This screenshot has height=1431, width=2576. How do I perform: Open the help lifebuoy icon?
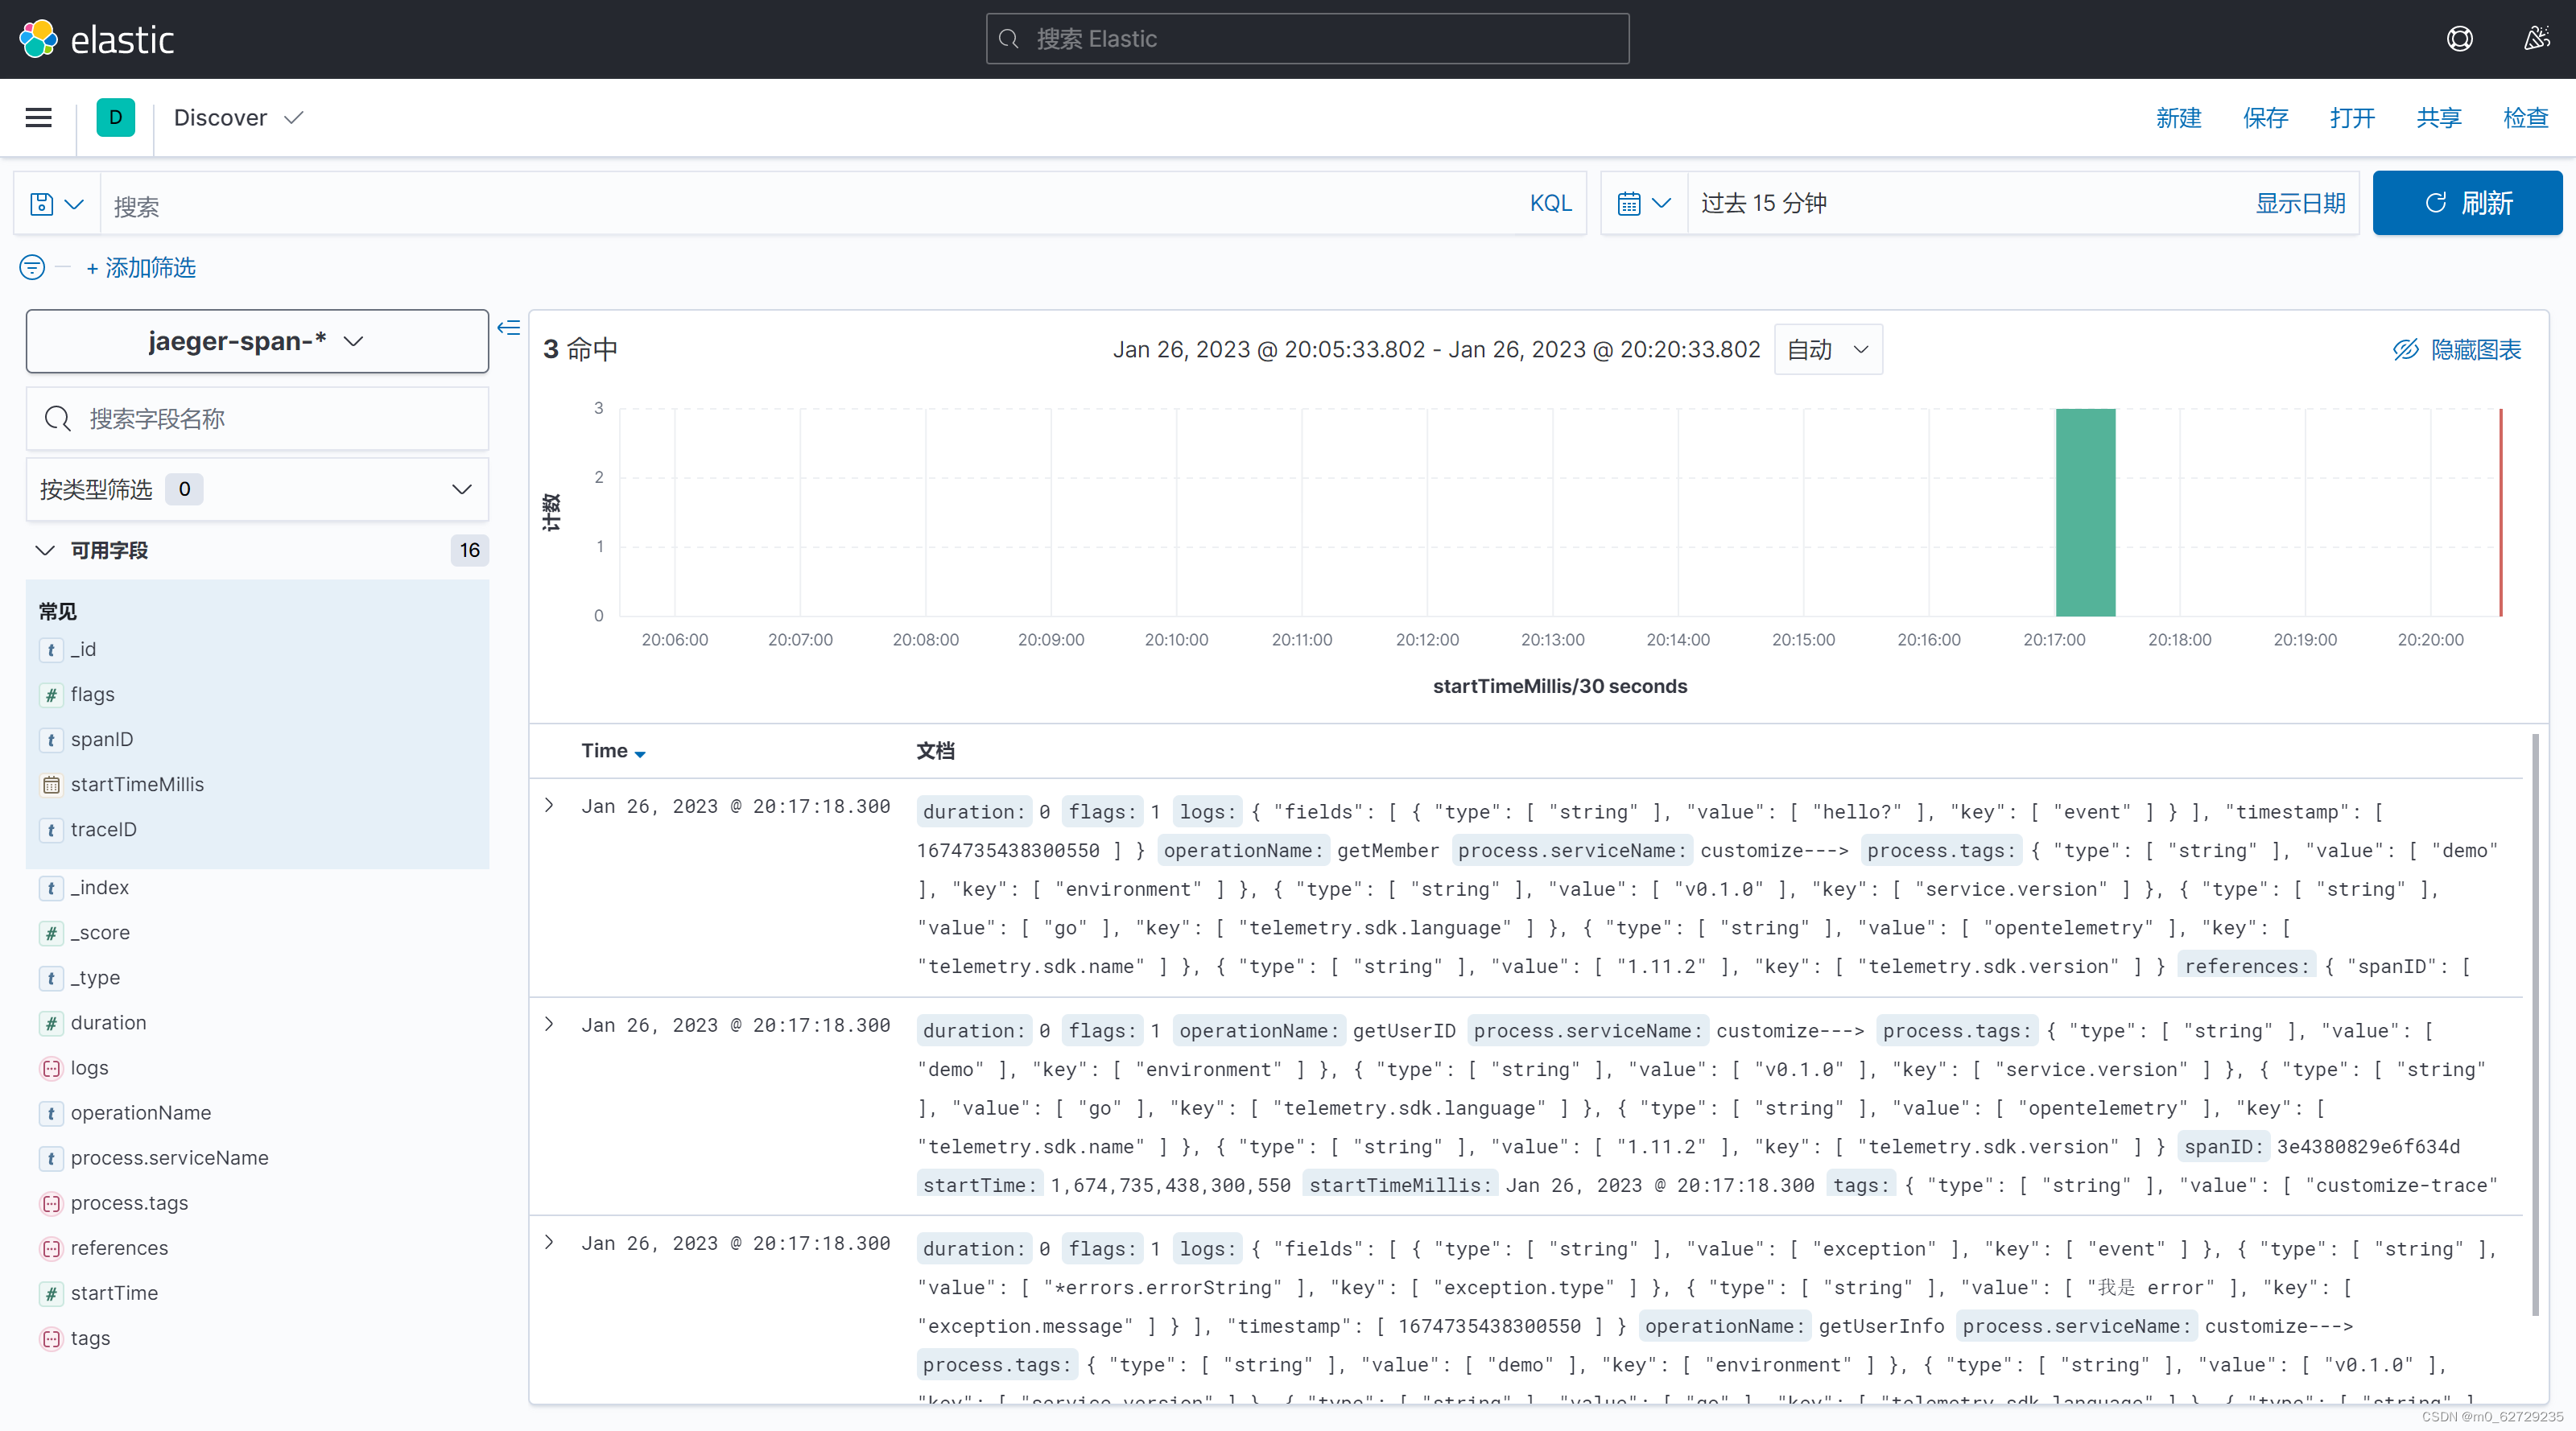(x=2459, y=39)
